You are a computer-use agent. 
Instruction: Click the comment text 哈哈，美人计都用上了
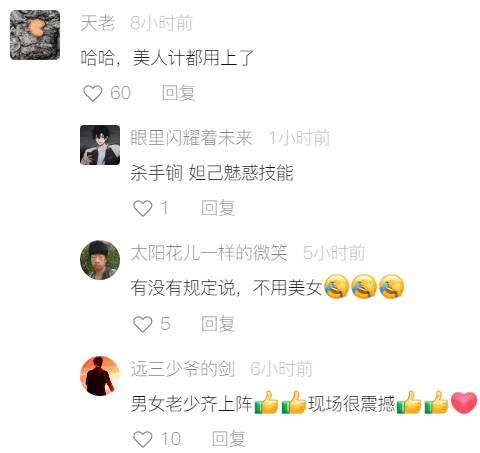coord(167,58)
